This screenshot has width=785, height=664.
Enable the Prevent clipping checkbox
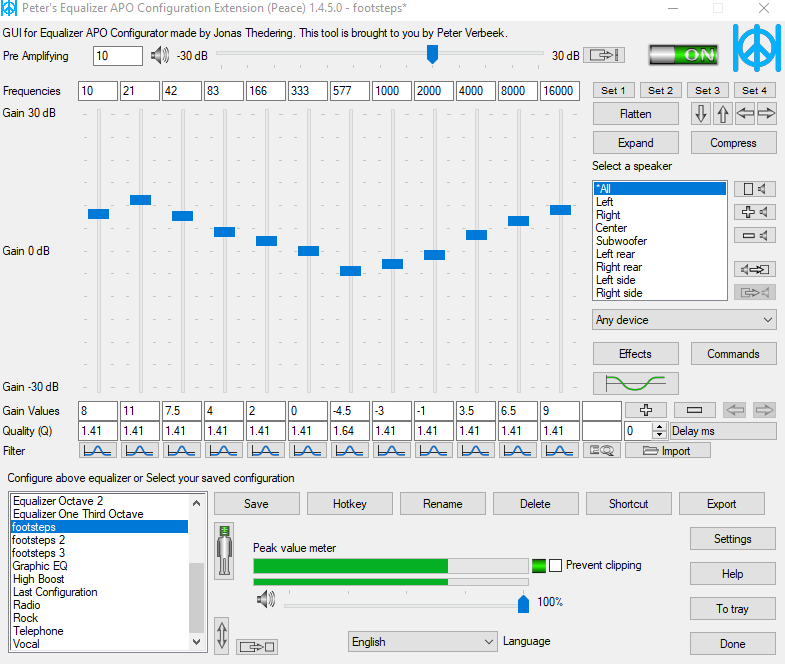(555, 566)
